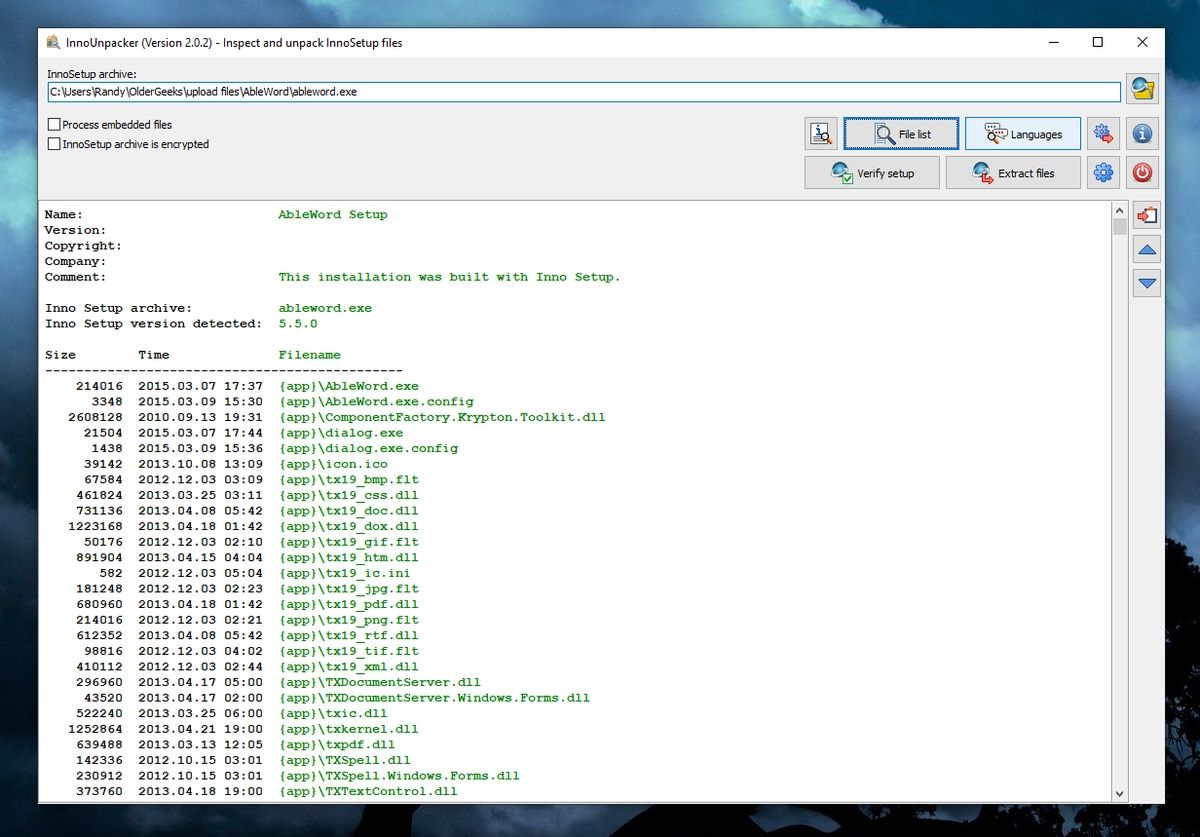Click the Languages button
This screenshot has width=1200, height=837.
point(1023,134)
